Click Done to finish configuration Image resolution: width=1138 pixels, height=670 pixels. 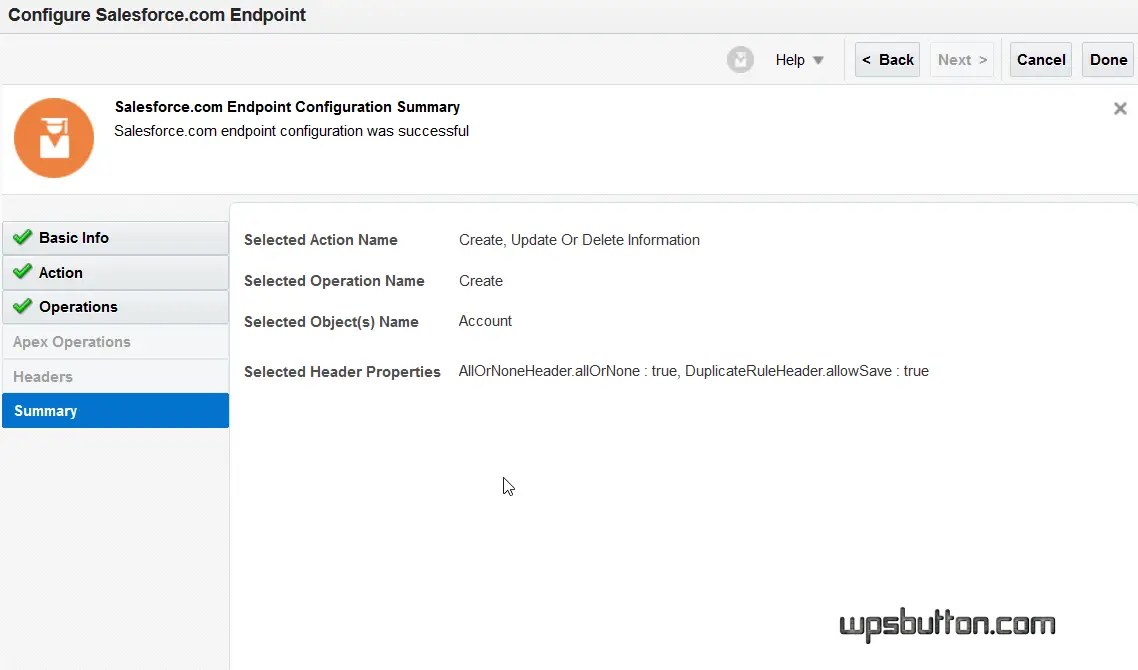(1108, 60)
